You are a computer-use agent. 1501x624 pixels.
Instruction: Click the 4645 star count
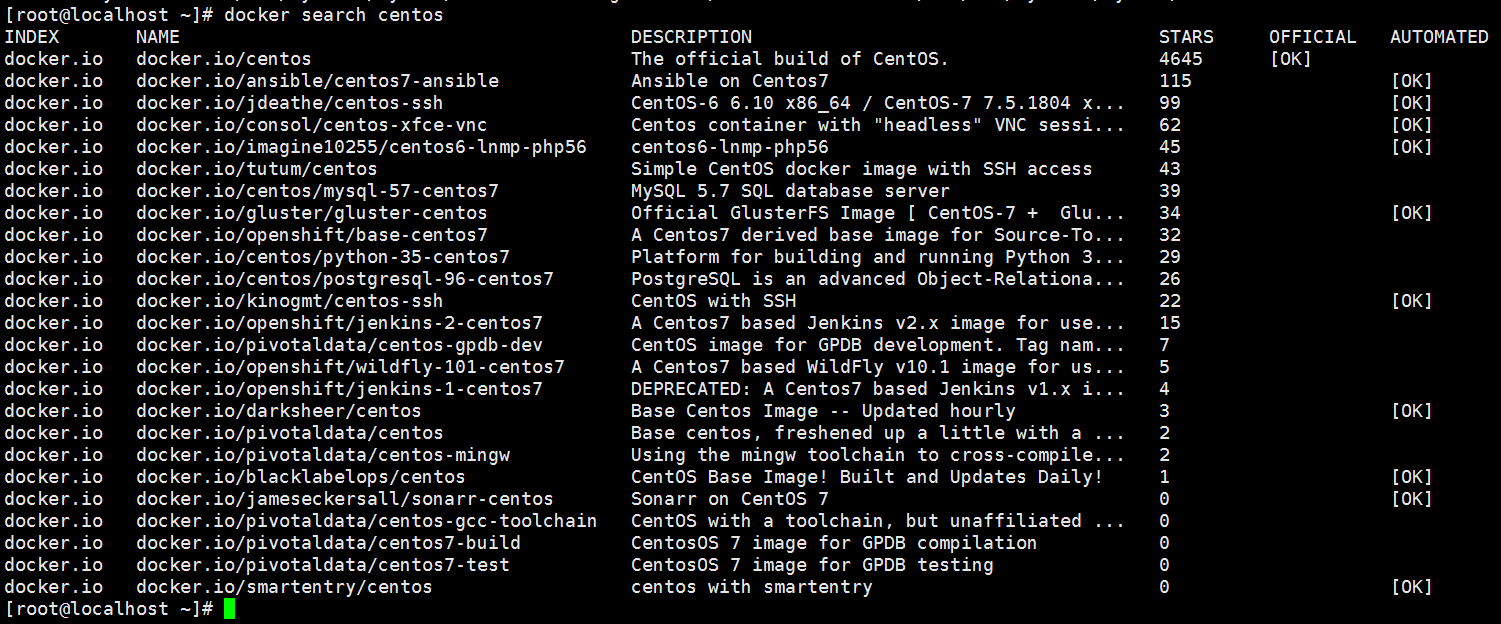coord(1181,59)
